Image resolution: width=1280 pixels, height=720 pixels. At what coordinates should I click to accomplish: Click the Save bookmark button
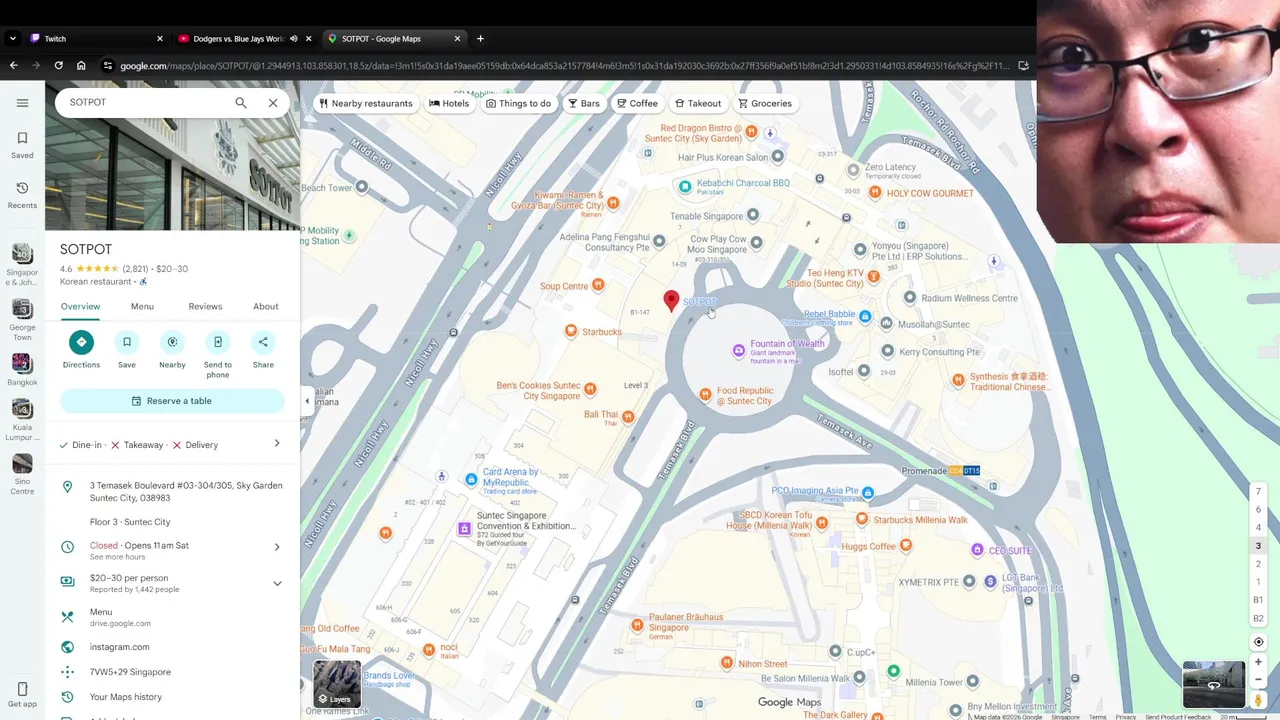point(127,342)
